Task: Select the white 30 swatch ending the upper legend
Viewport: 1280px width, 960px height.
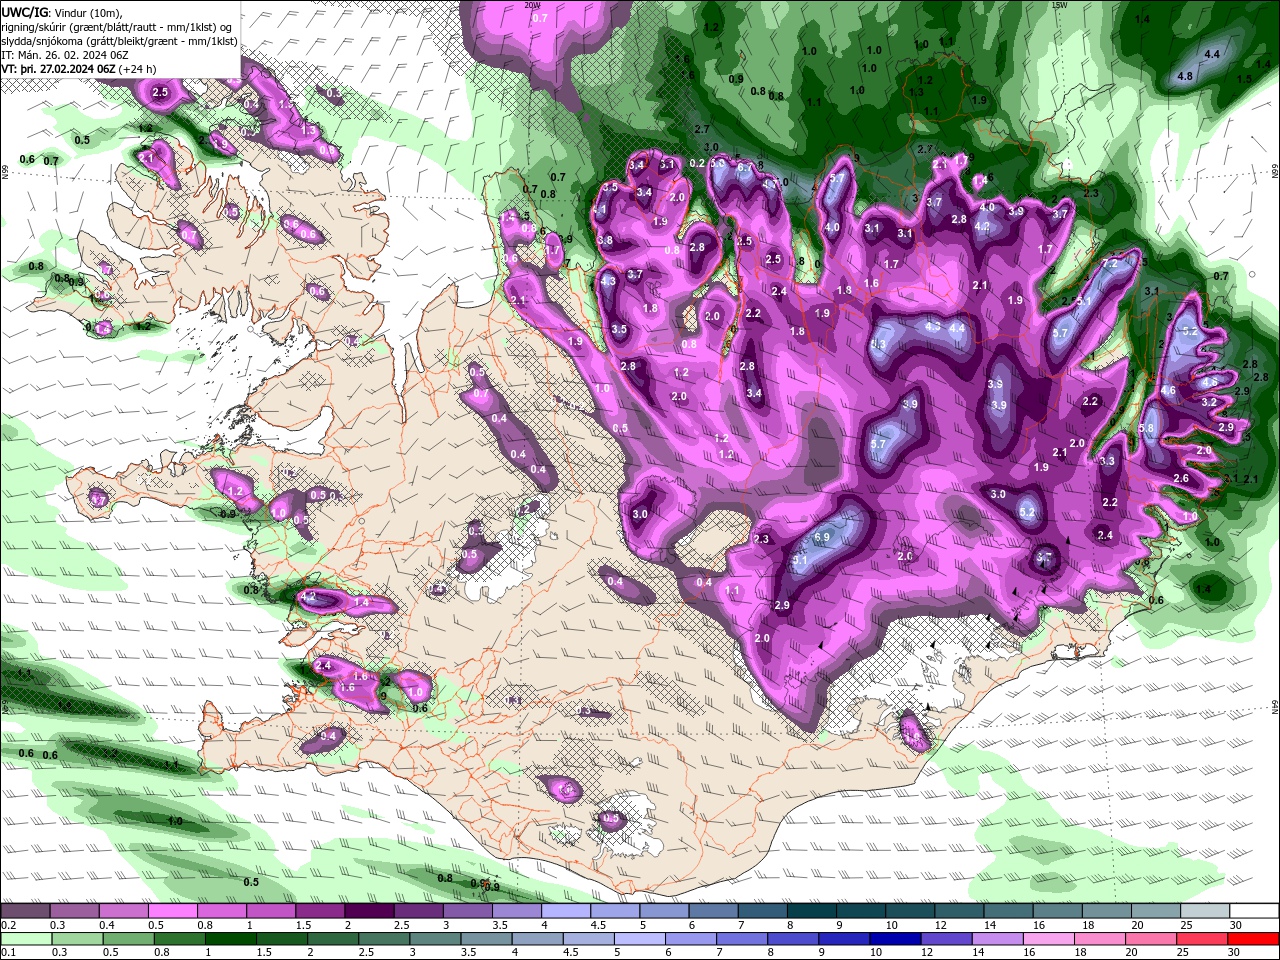Action: point(1254,911)
